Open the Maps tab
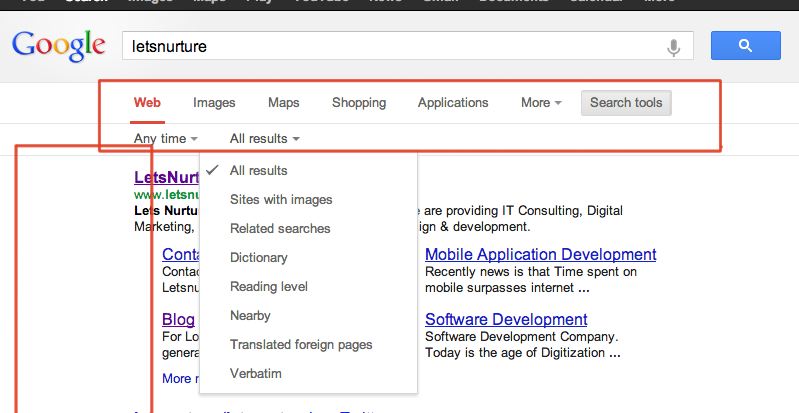The width and height of the screenshot is (799, 413). coord(283,102)
